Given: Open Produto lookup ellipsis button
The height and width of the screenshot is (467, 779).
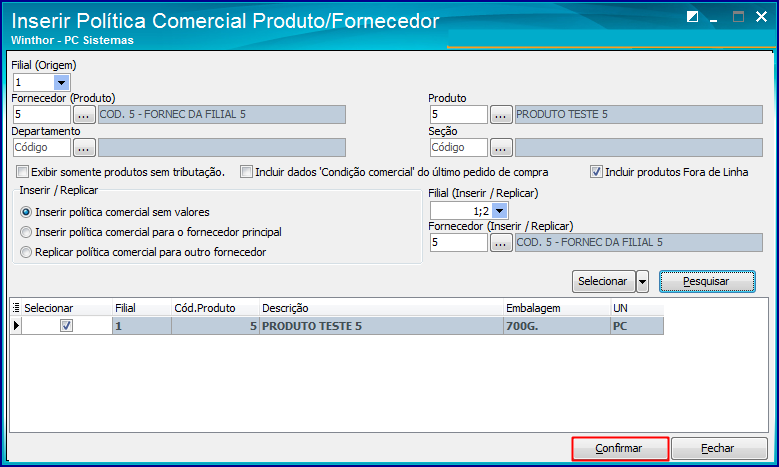Looking at the screenshot, I should point(501,115).
